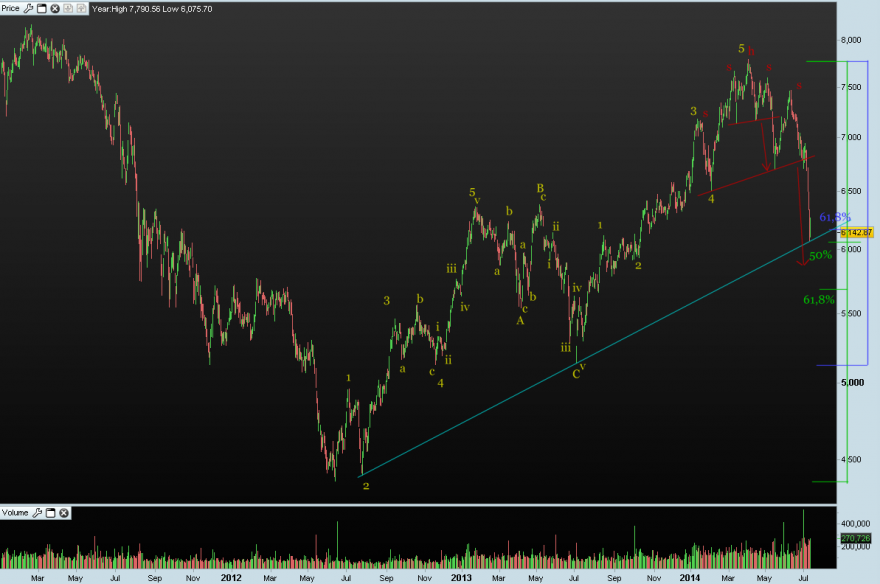Select the yellow wave 5 label at 2014 top
The image size is (880, 584).
[x=741, y=49]
